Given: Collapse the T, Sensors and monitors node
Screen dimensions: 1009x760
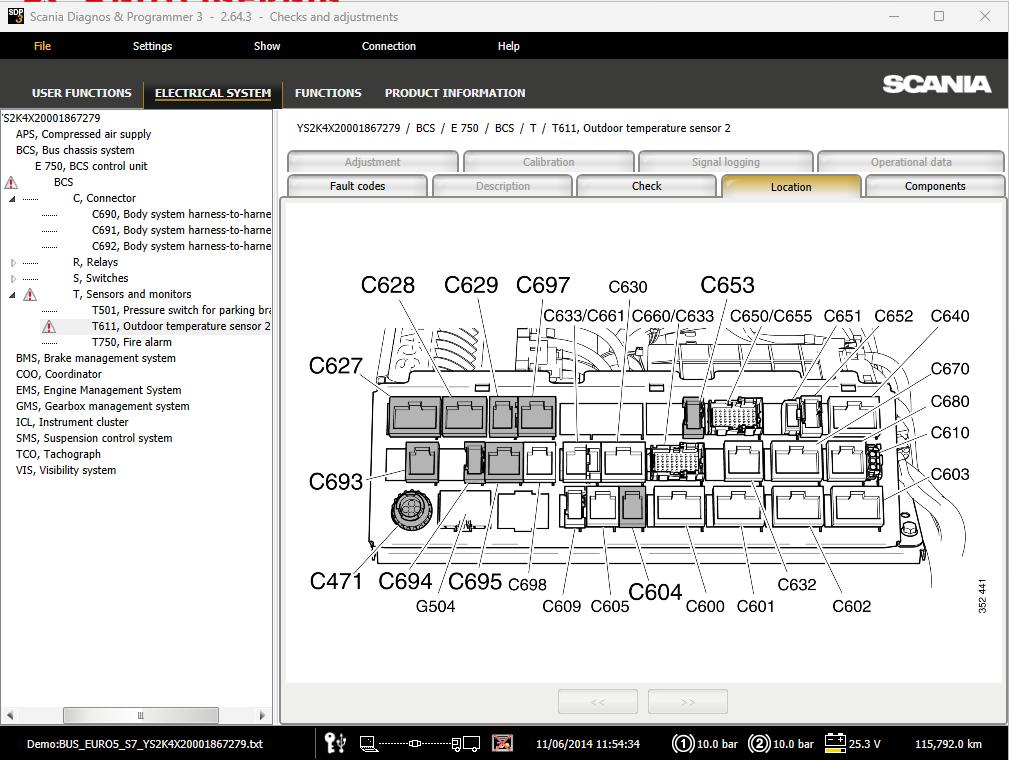Looking at the screenshot, I should (12, 295).
